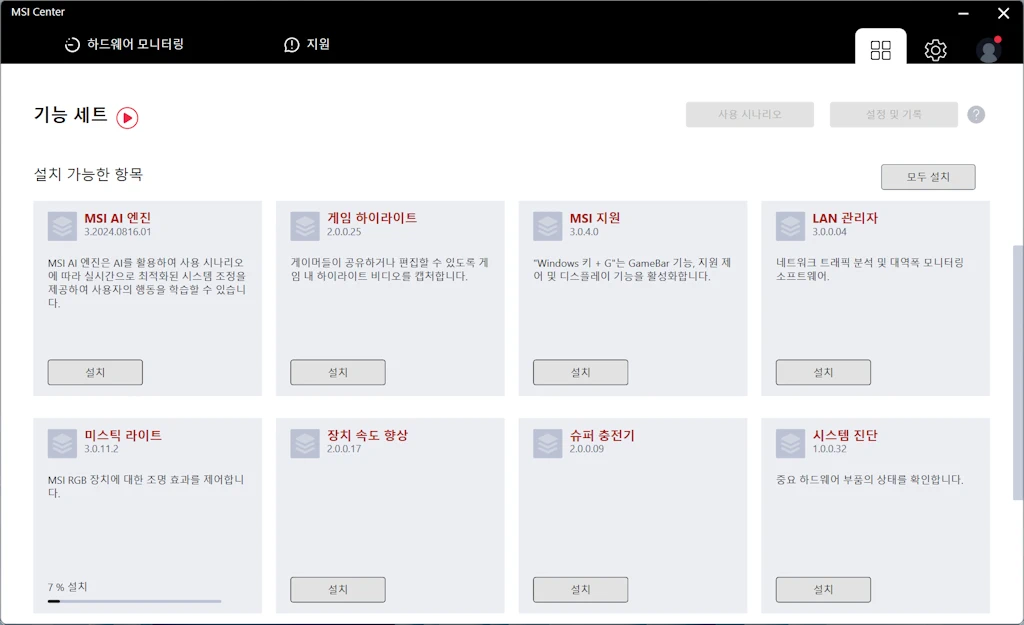Install 장치 속도 향상
The width and height of the screenshot is (1024, 625).
(x=338, y=590)
